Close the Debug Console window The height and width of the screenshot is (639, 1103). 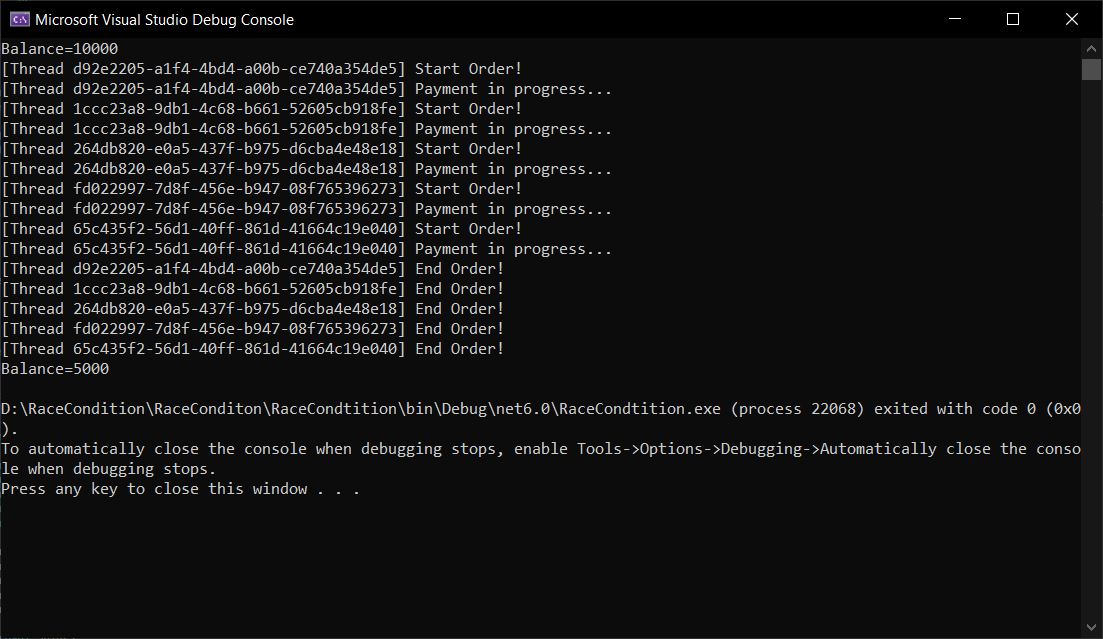coord(1071,19)
